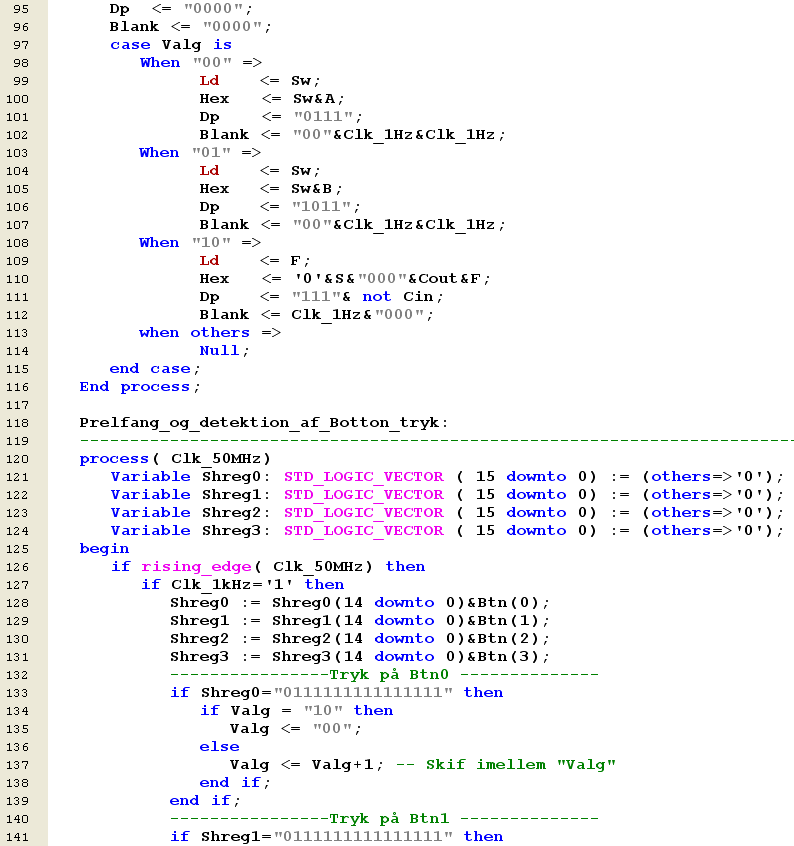Click the 'Valg <= "00"' assignment on line 135
Image resolution: width=794 pixels, height=846 pixels.
point(292,729)
